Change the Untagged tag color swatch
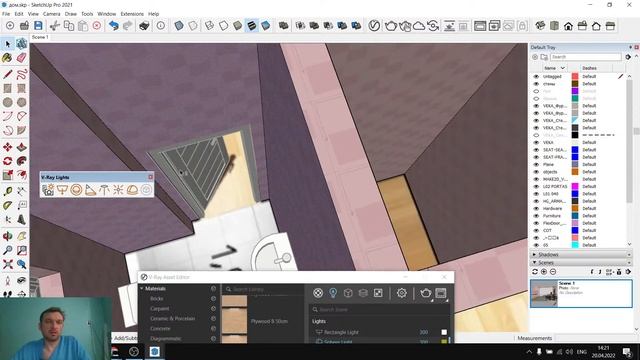The height and width of the screenshot is (360, 640). 575,76
